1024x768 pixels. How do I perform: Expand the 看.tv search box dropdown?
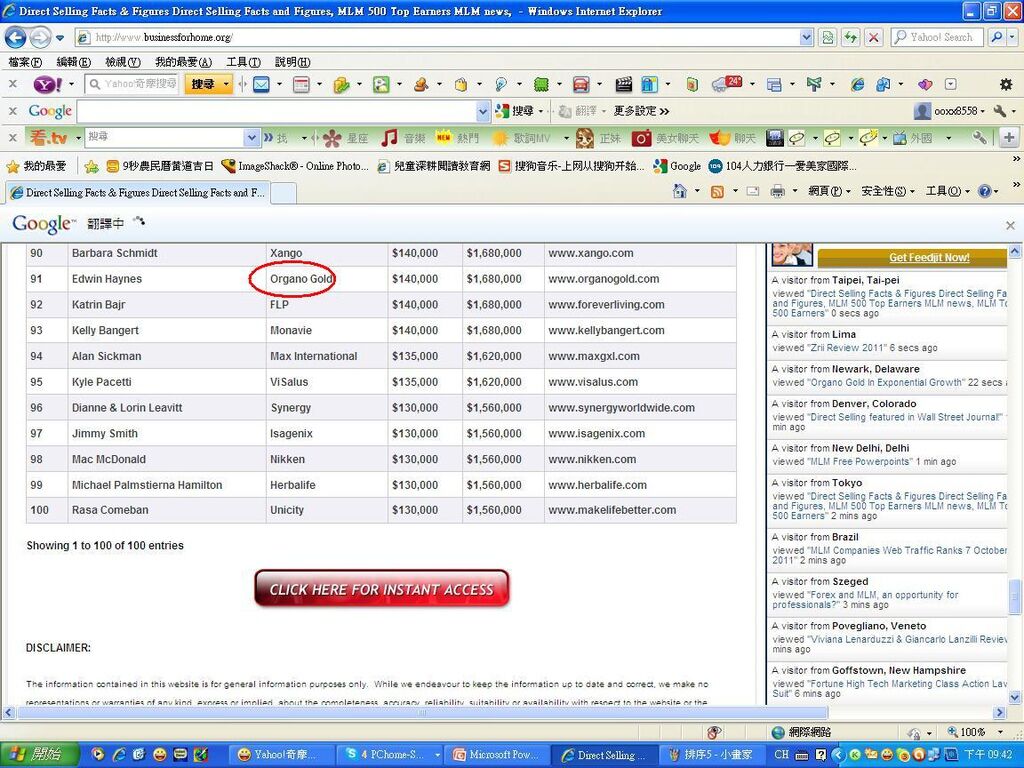click(x=252, y=137)
